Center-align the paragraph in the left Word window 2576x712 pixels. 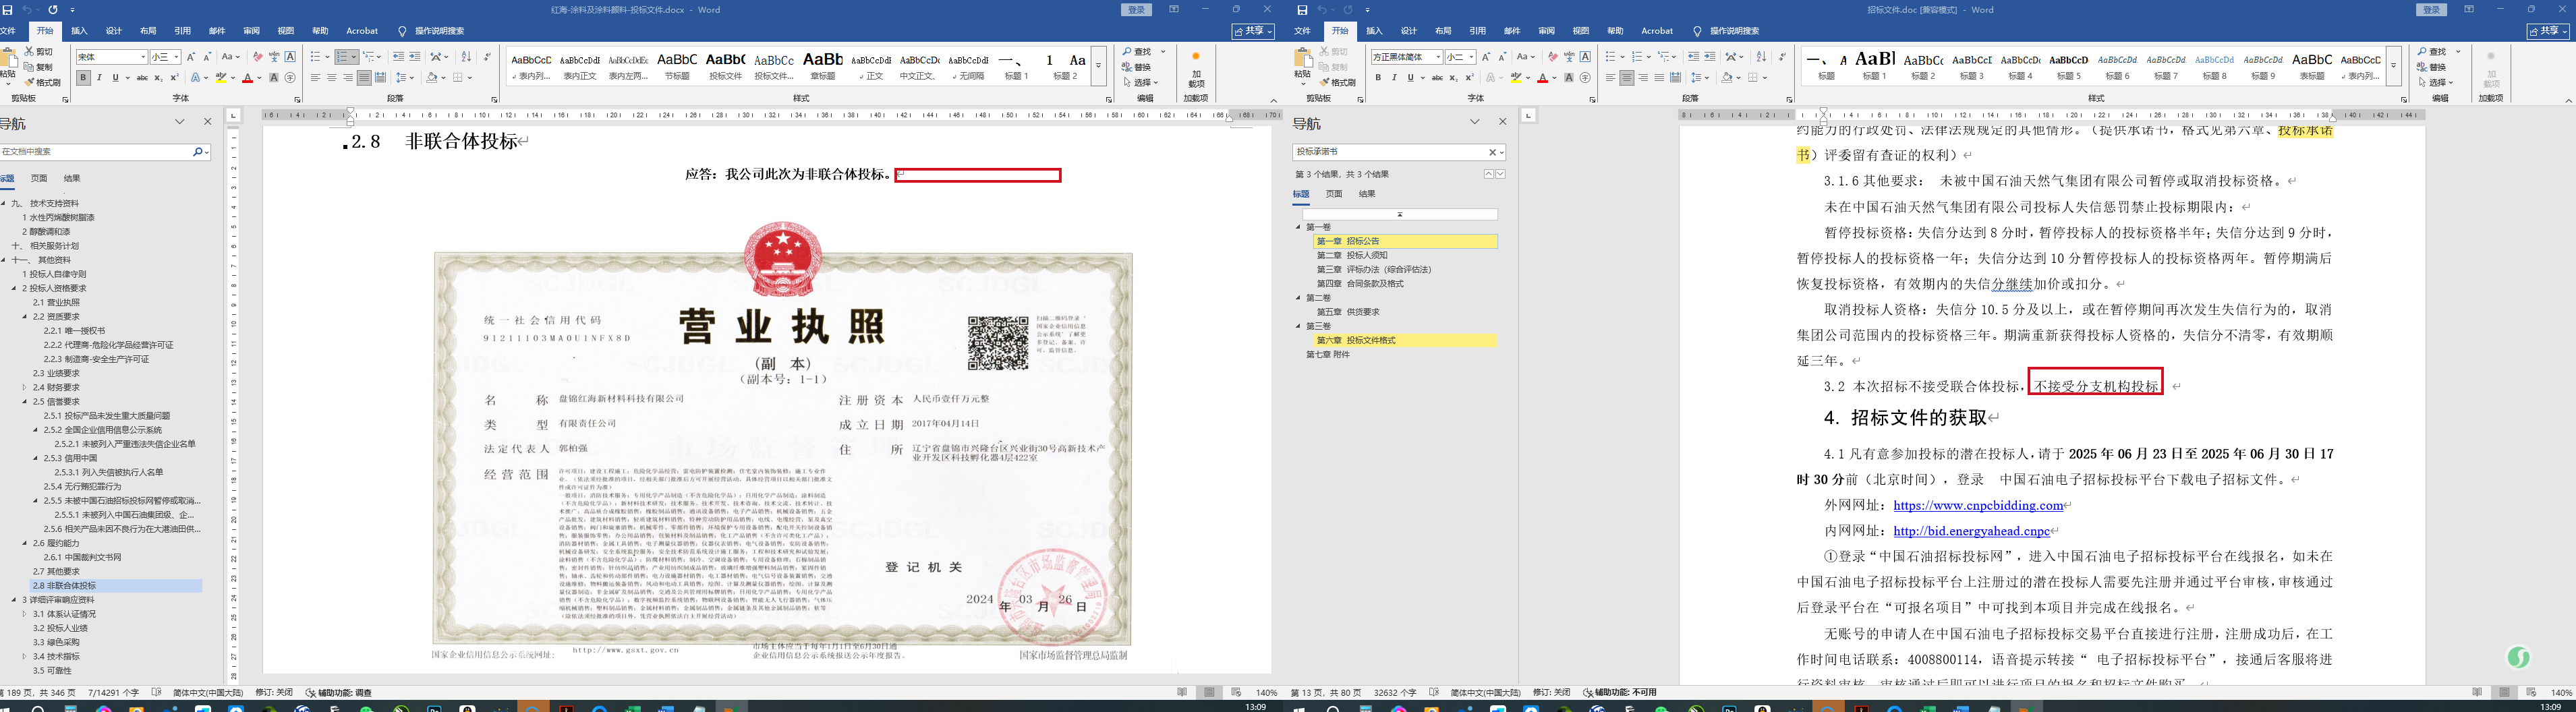coord(331,78)
